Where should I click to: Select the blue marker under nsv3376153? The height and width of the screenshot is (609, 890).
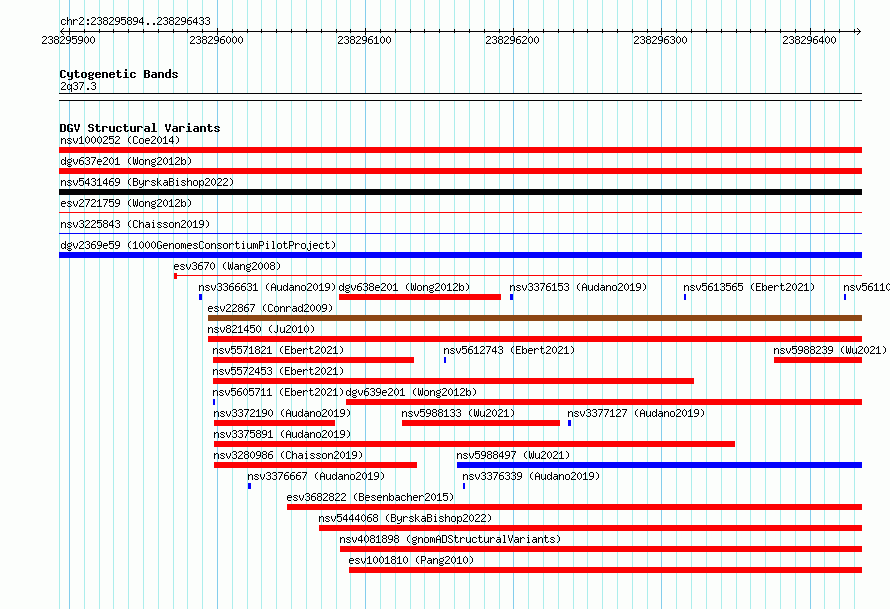(x=511, y=297)
